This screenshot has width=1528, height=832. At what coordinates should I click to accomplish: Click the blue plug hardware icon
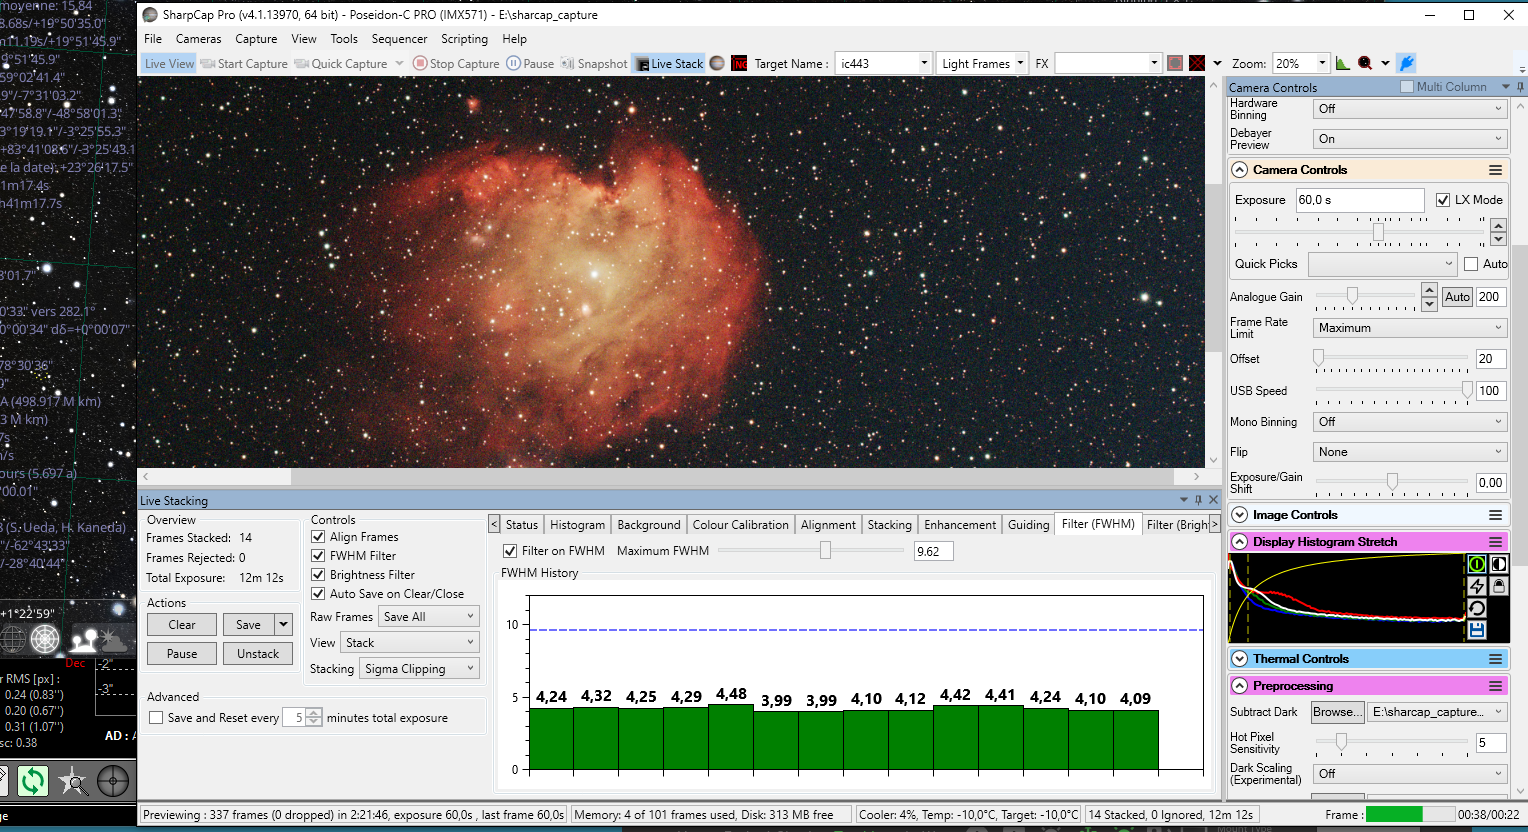pyautogui.click(x=1407, y=63)
